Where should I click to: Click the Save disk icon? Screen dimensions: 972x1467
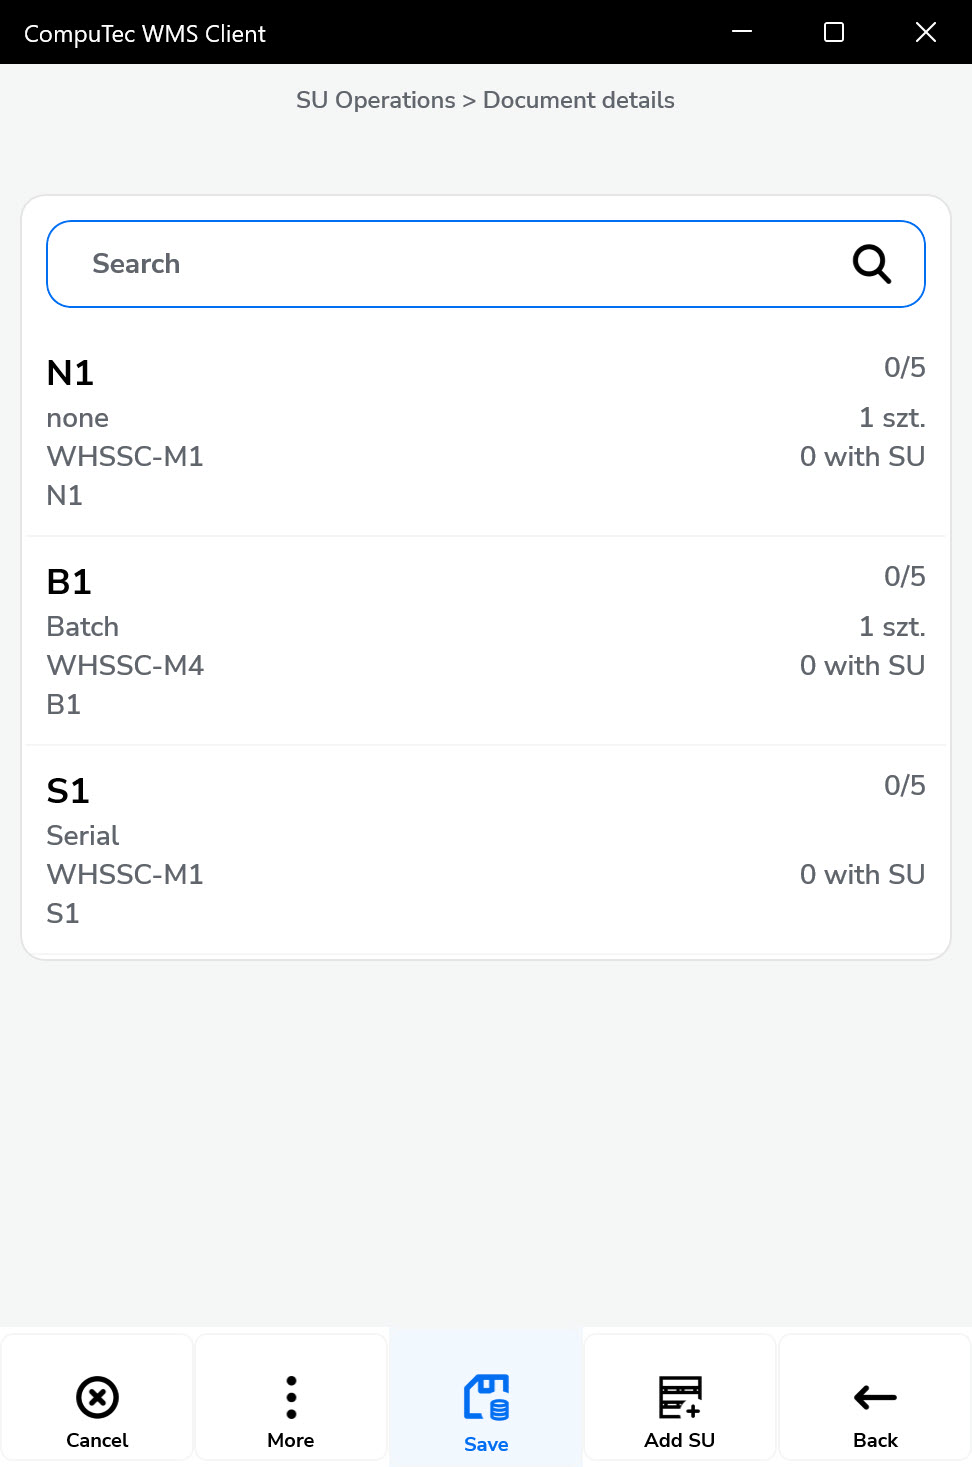tap(486, 1397)
